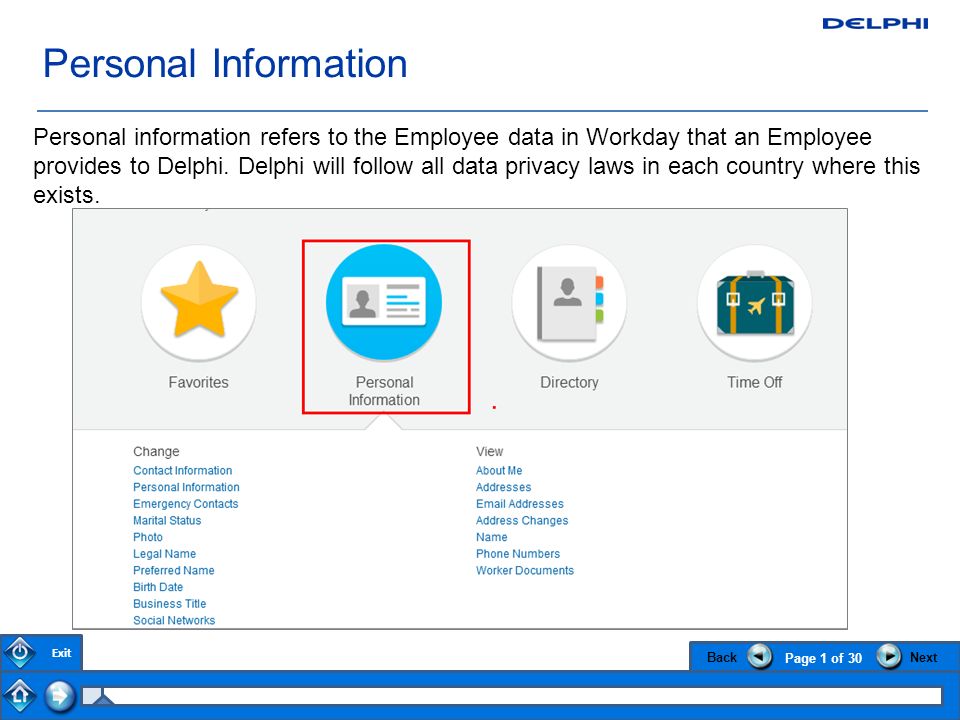The height and width of the screenshot is (720, 960).
Task: Open the Favorites star icon
Action: point(198,302)
